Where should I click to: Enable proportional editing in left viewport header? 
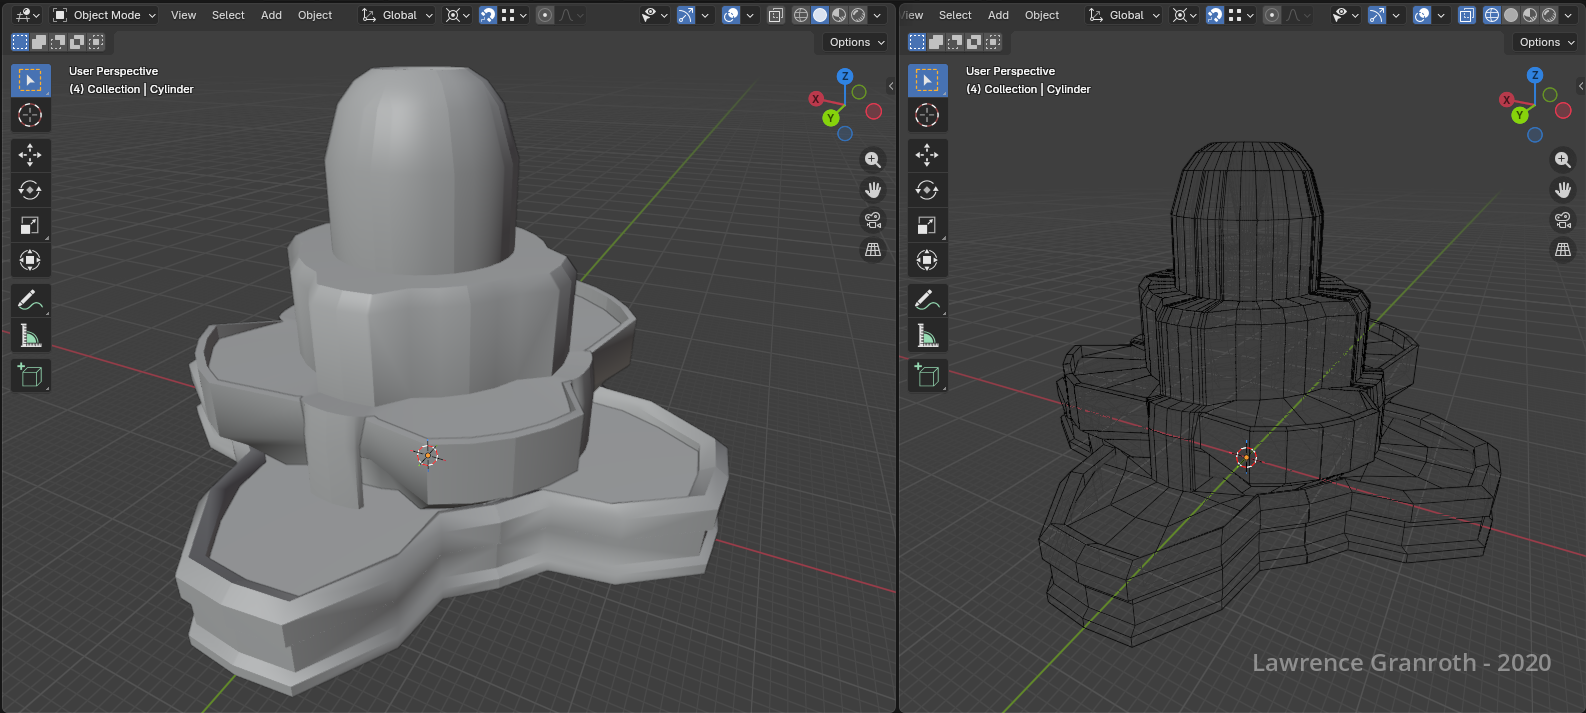point(545,15)
